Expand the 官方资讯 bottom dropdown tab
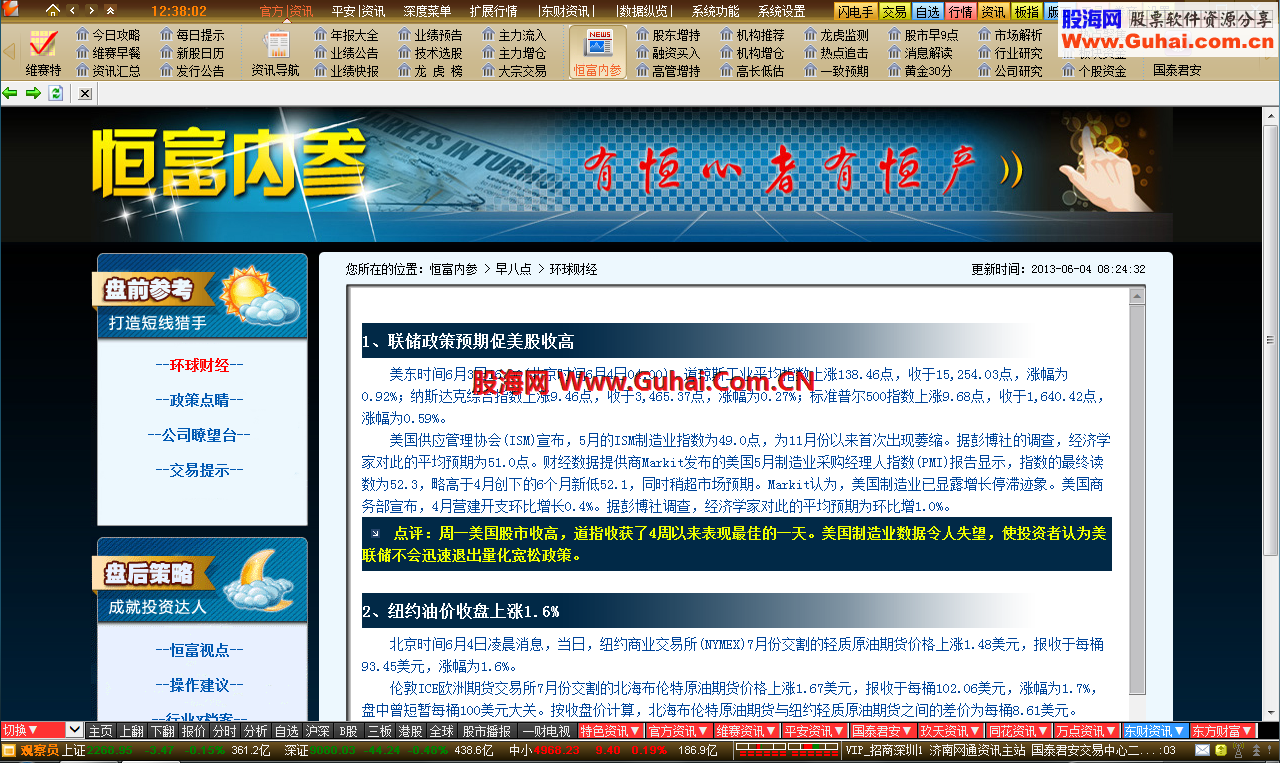 click(x=679, y=731)
